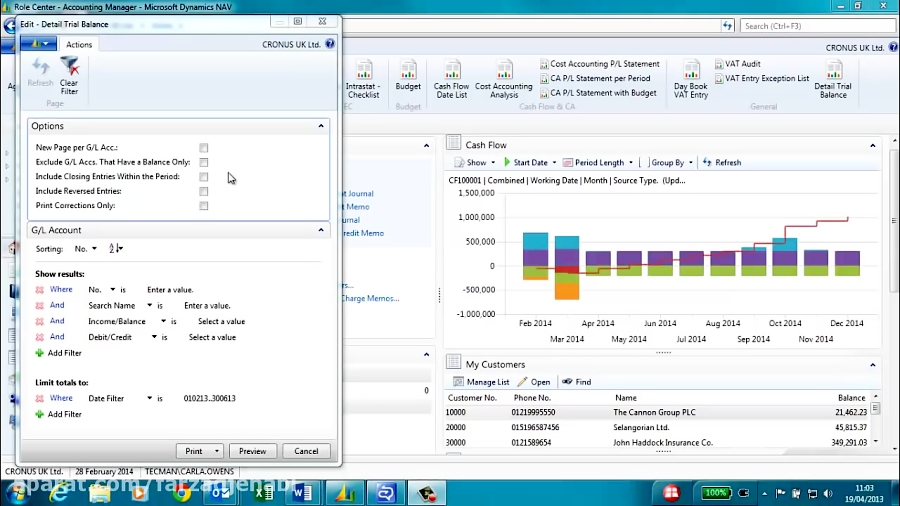Open Show dropdown in Cash Flow
This screenshot has width=900, height=506.
[493, 162]
